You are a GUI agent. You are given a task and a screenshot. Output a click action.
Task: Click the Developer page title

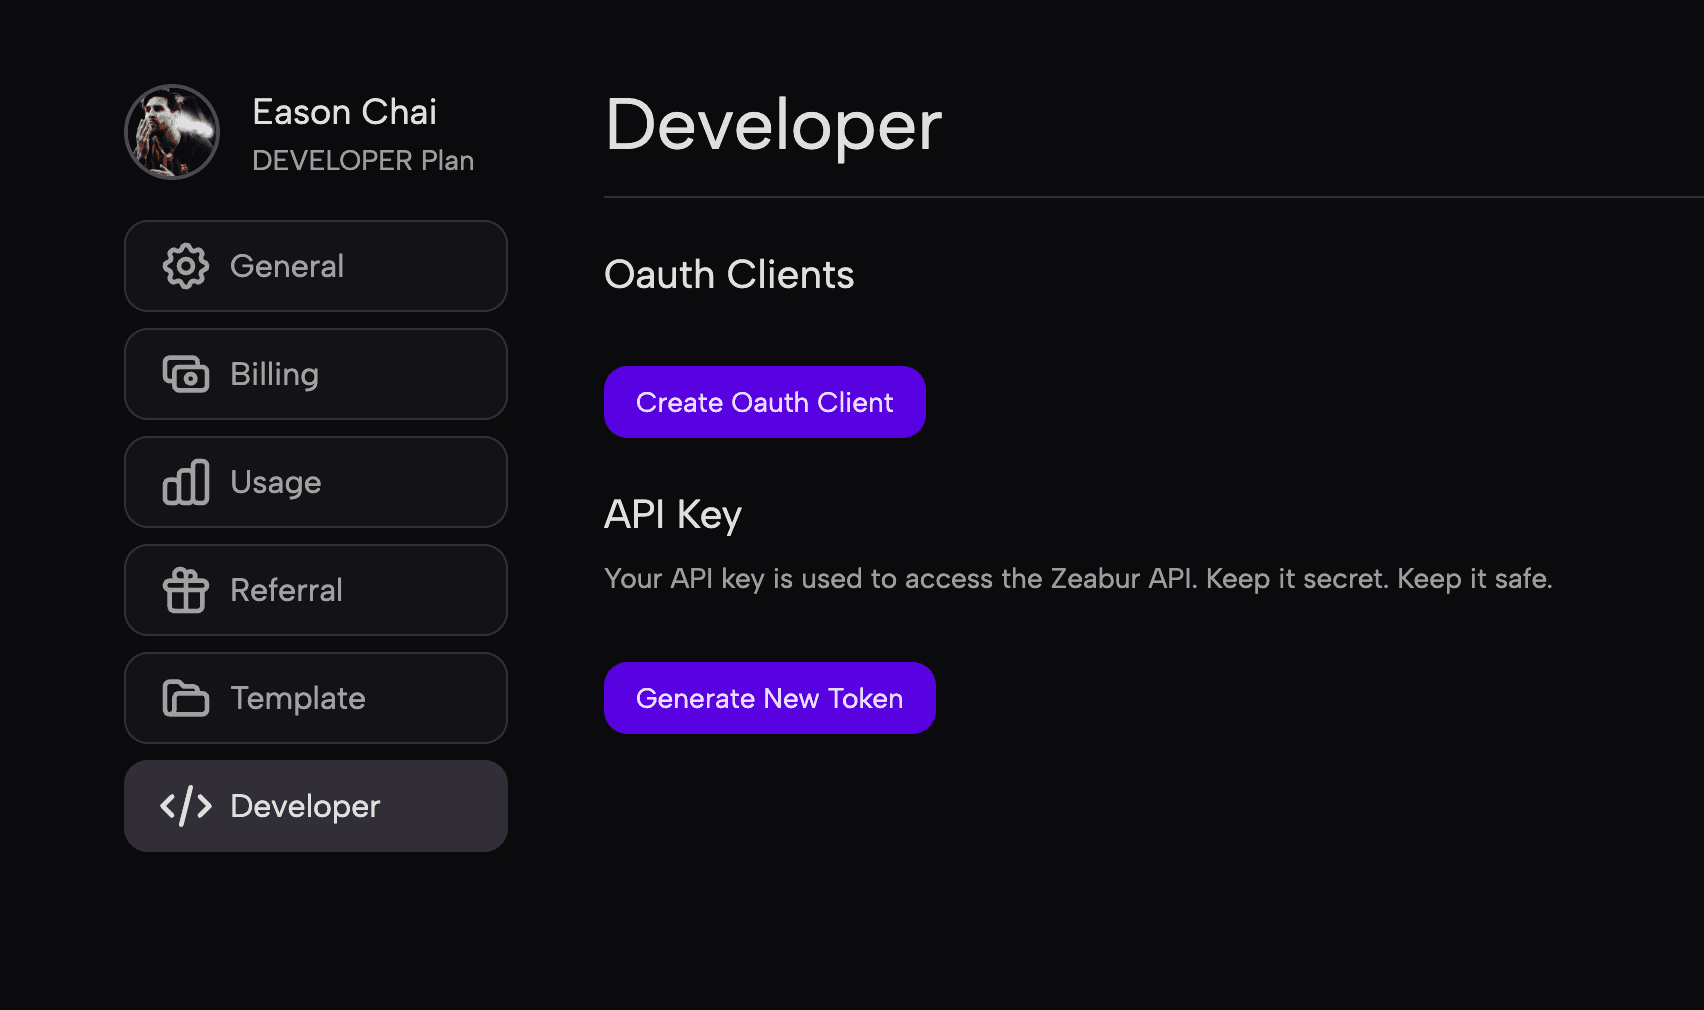click(x=774, y=126)
